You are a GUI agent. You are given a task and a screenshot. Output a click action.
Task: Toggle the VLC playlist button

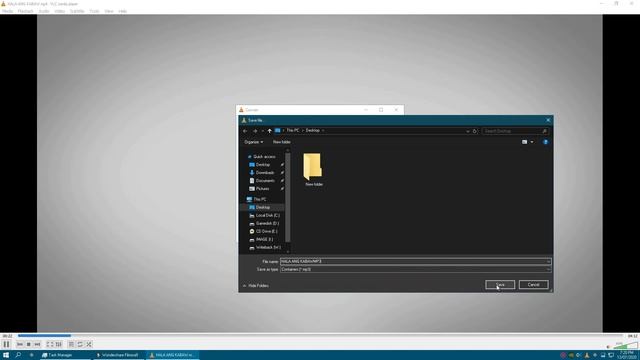coord(71,344)
